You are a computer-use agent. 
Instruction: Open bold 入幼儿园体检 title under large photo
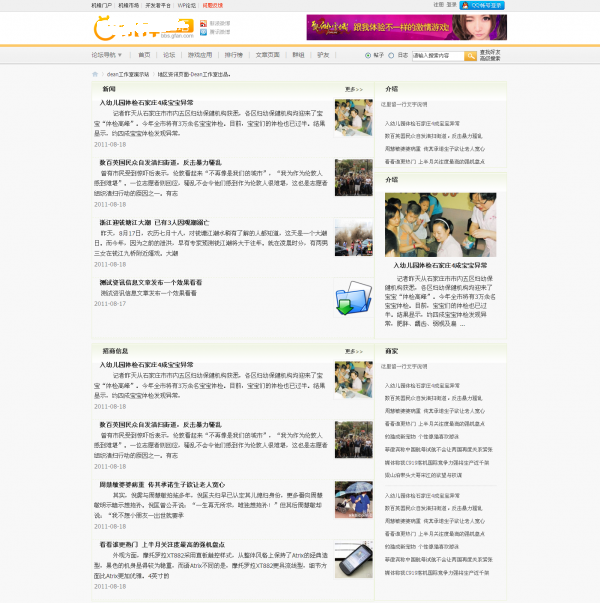[x=440, y=265]
